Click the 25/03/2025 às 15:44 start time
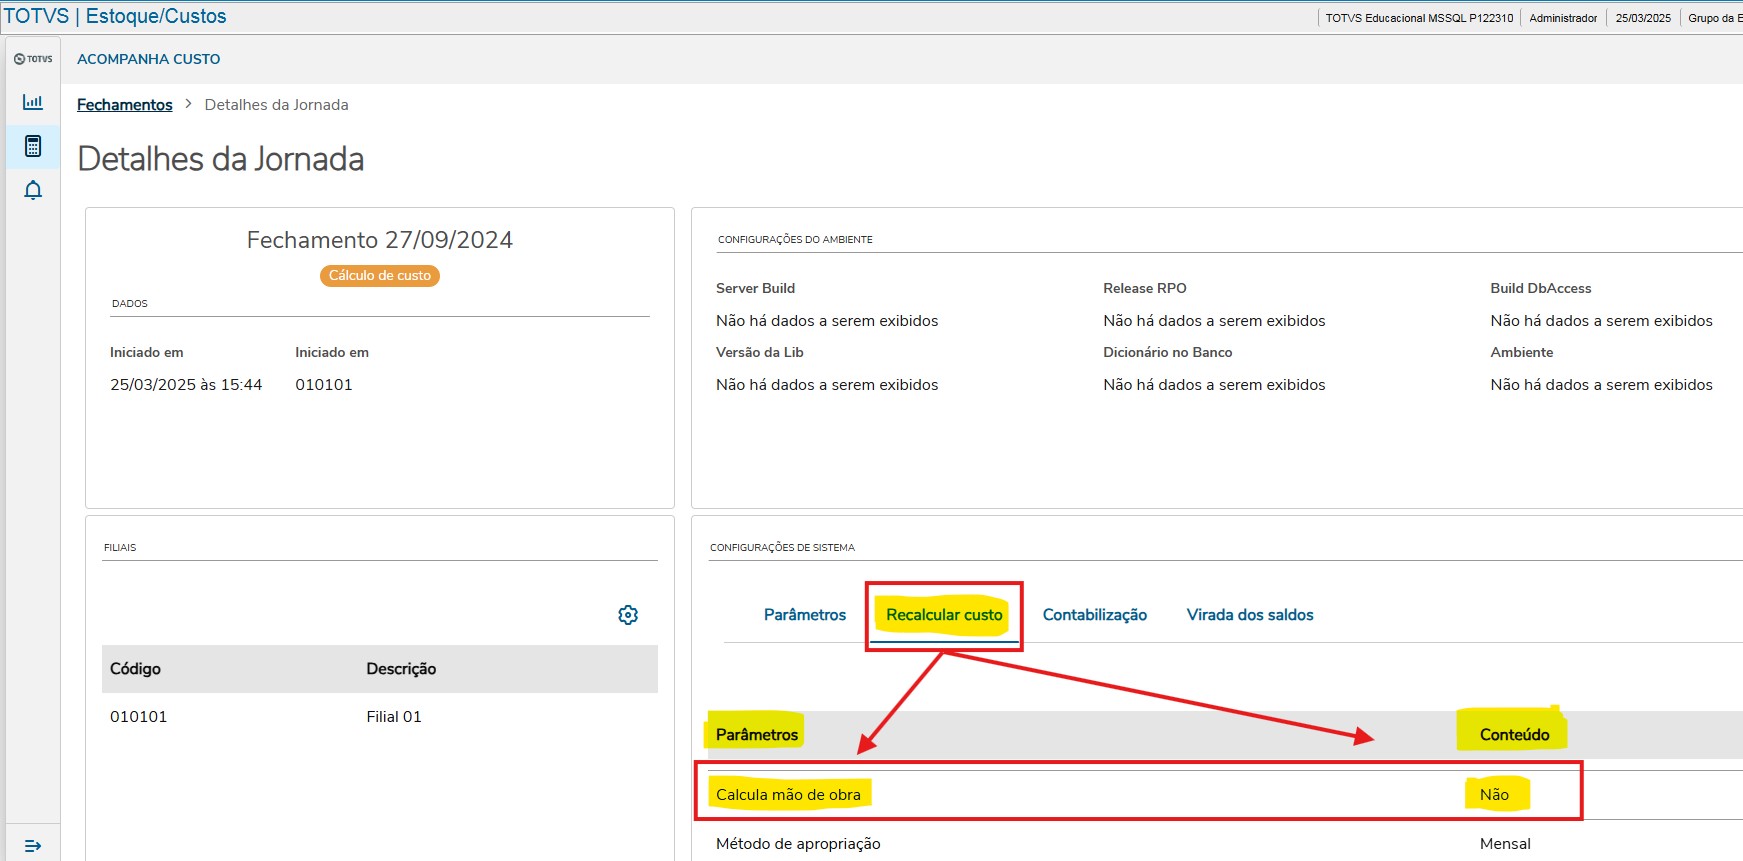This screenshot has height=861, width=1743. click(x=186, y=385)
